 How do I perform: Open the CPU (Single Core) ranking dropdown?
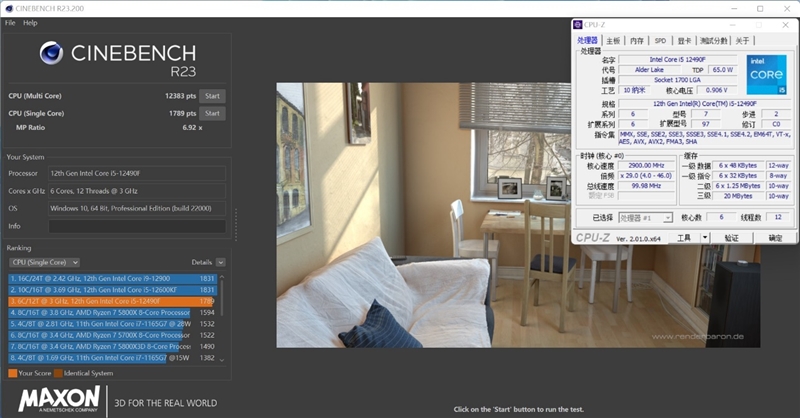pyautogui.click(x=44, y=262)
